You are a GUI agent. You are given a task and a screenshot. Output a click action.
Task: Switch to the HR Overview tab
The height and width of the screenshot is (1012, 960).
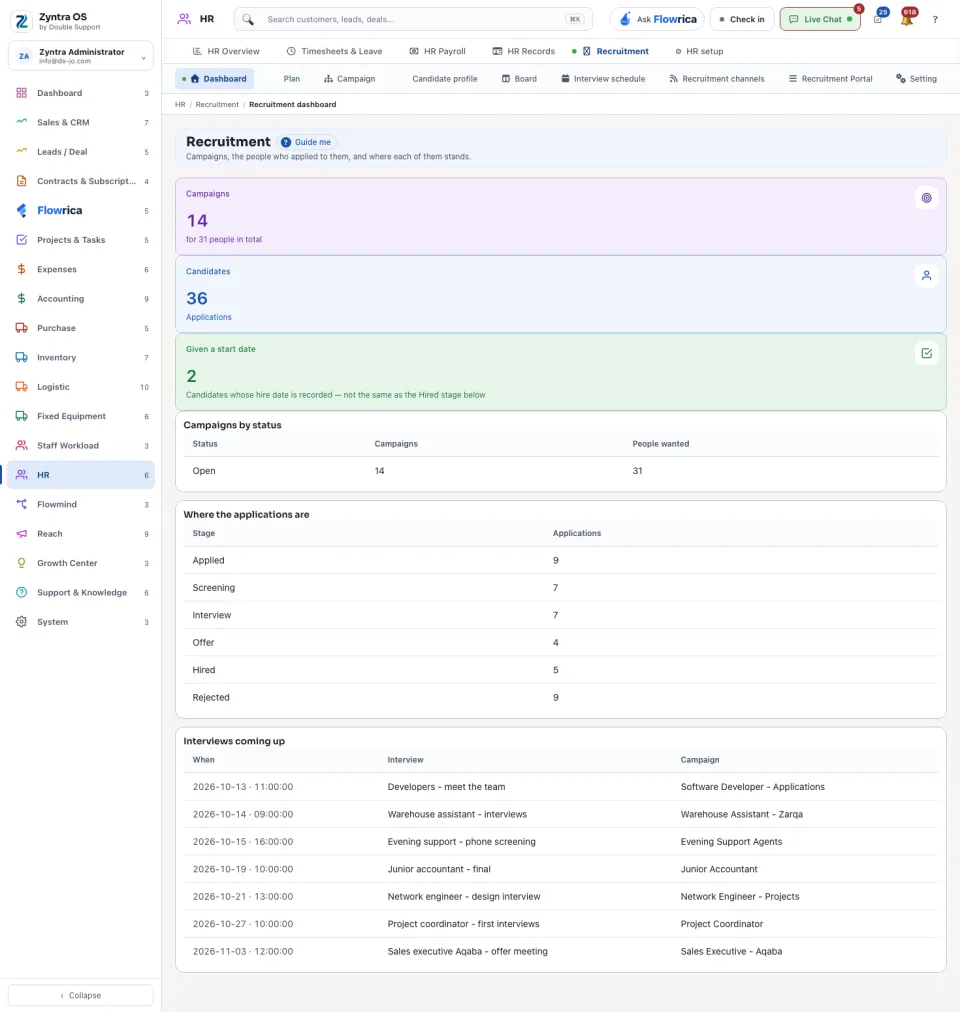point(226,51)
